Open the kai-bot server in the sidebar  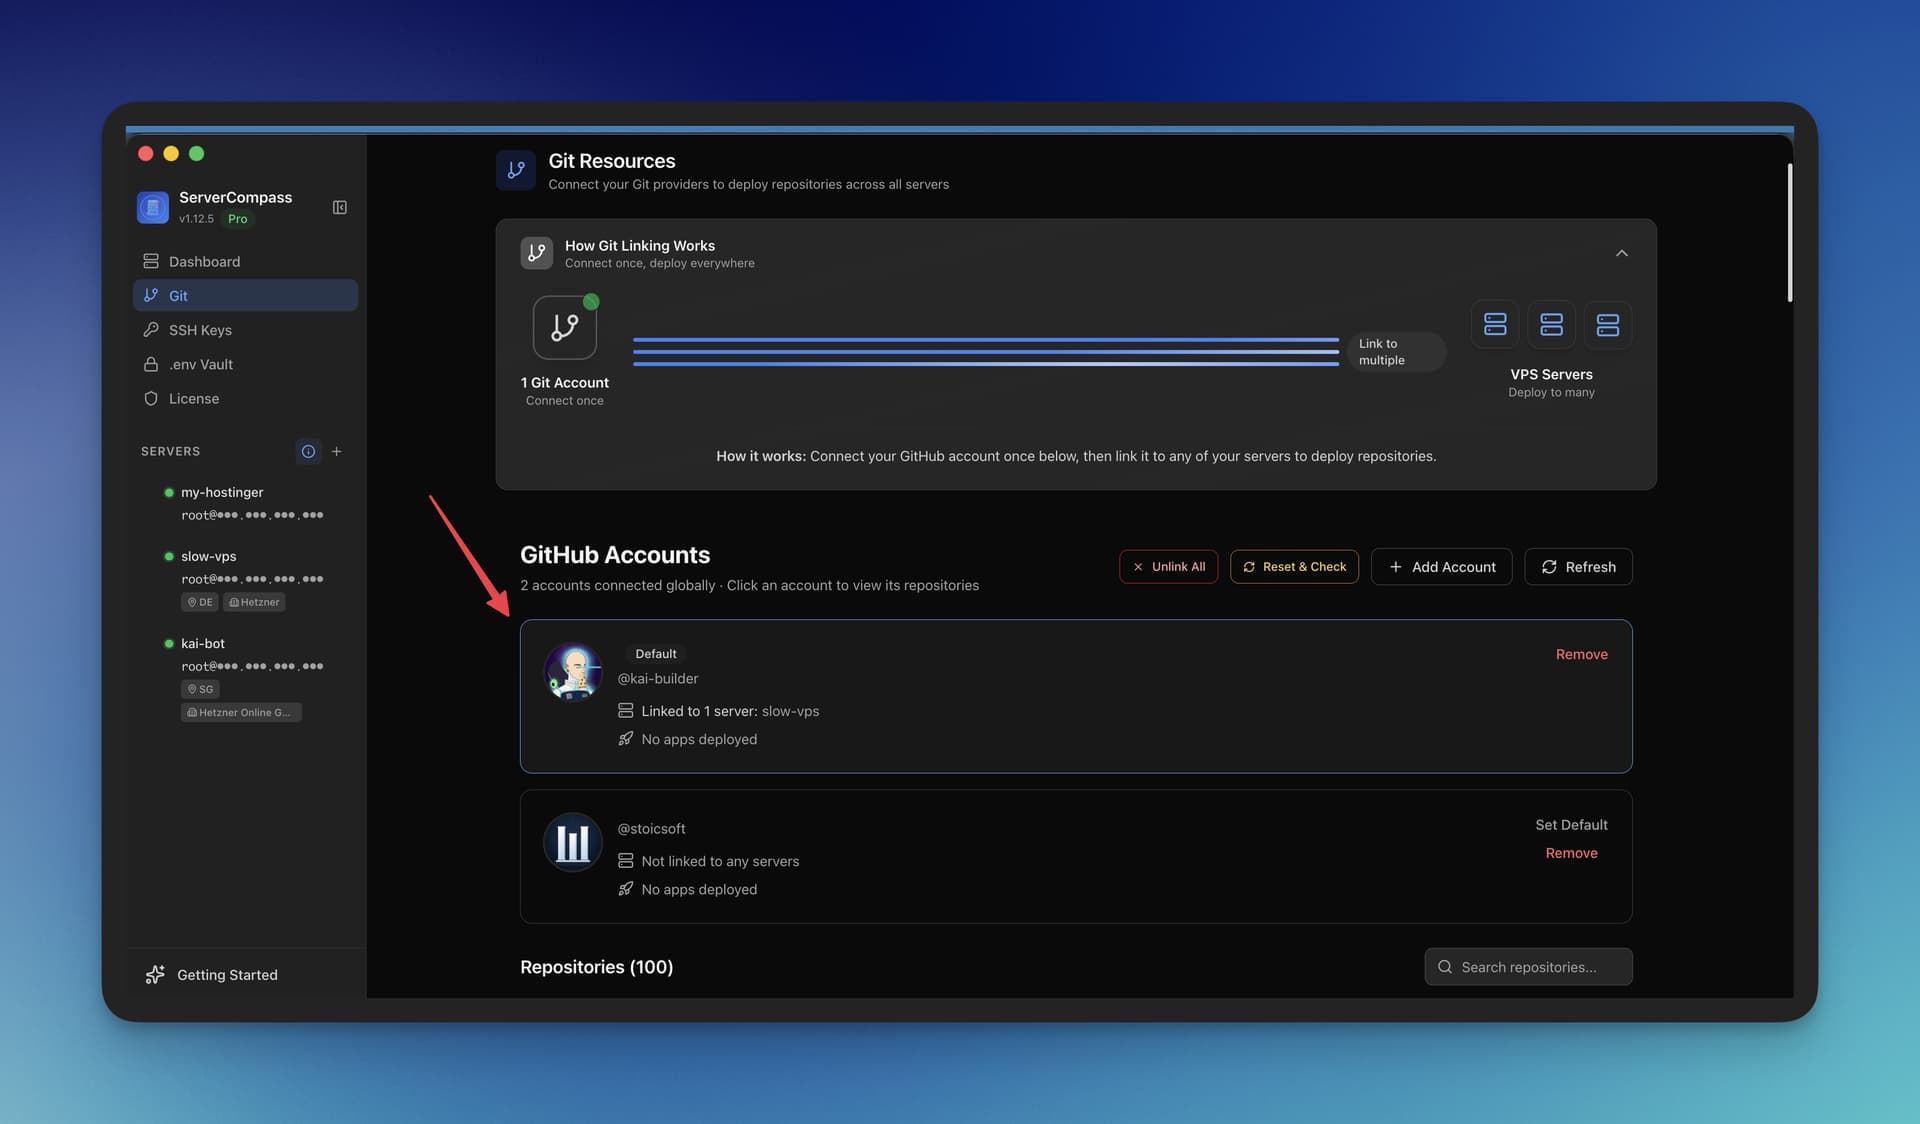203,643
